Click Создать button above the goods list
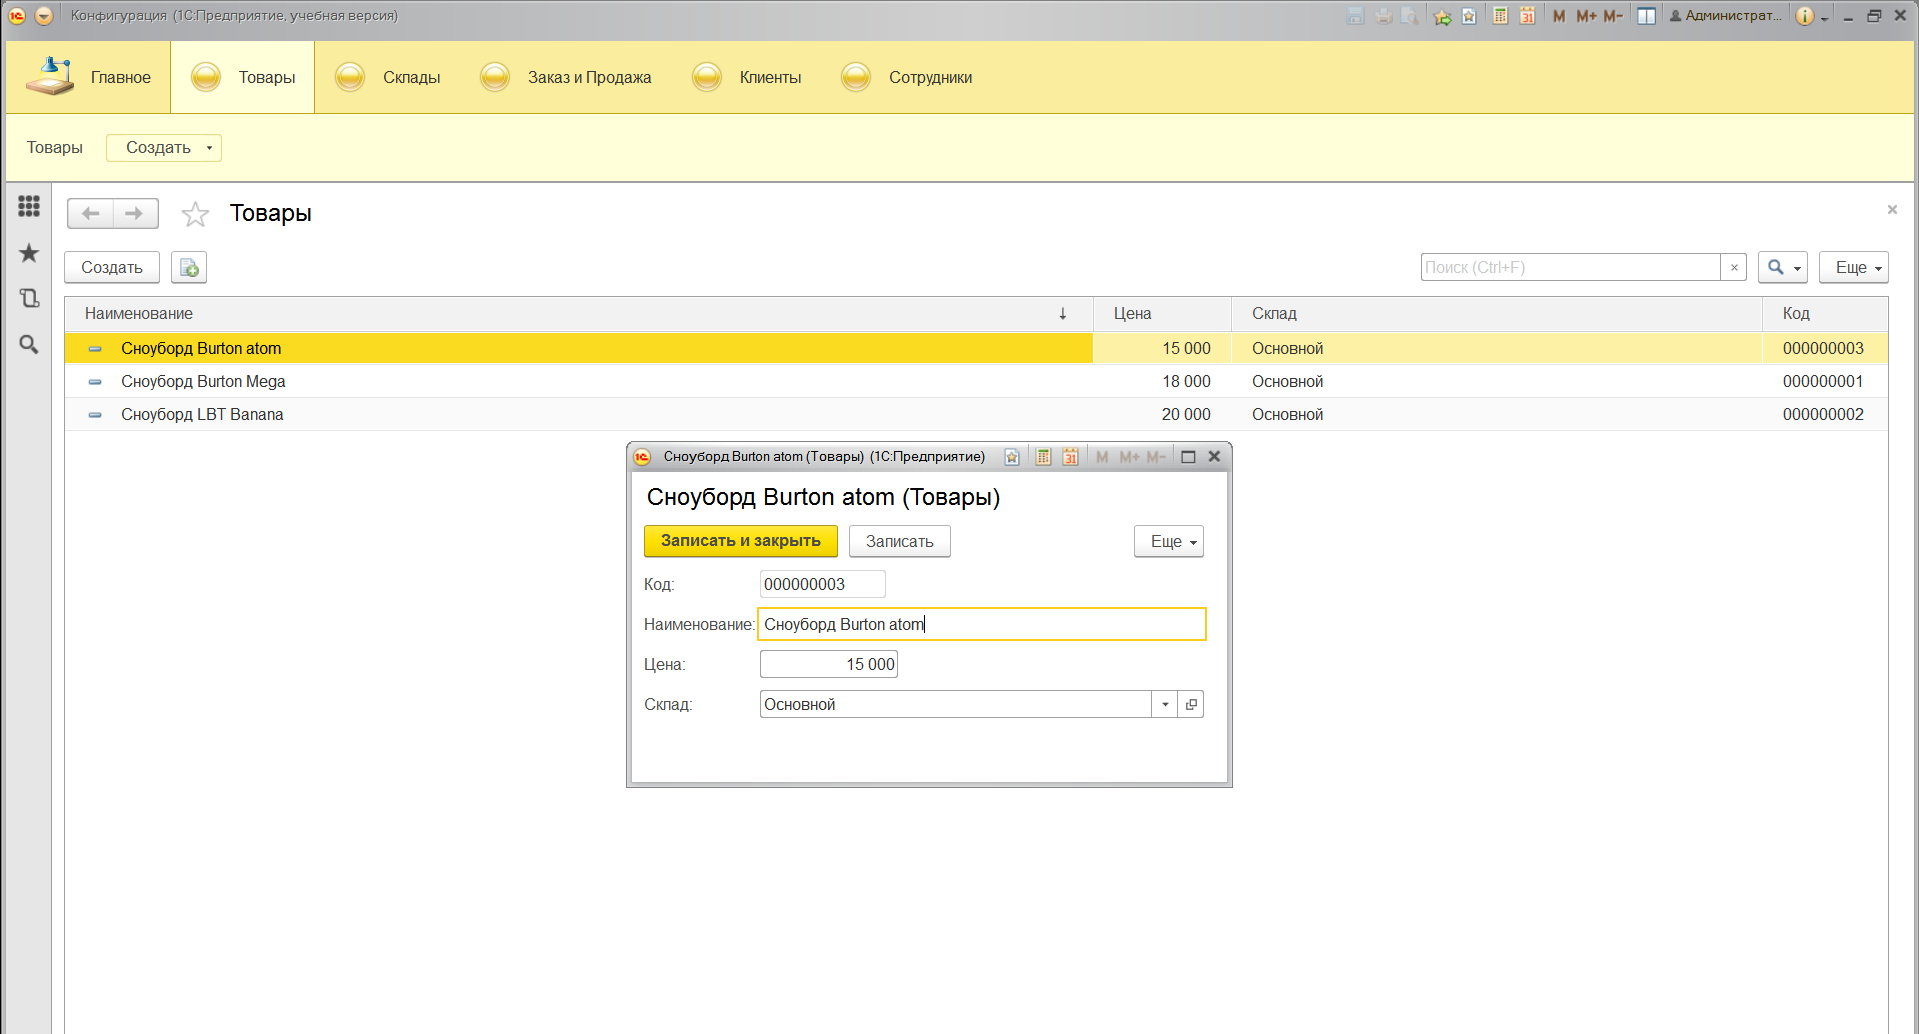 pos(112,267)
